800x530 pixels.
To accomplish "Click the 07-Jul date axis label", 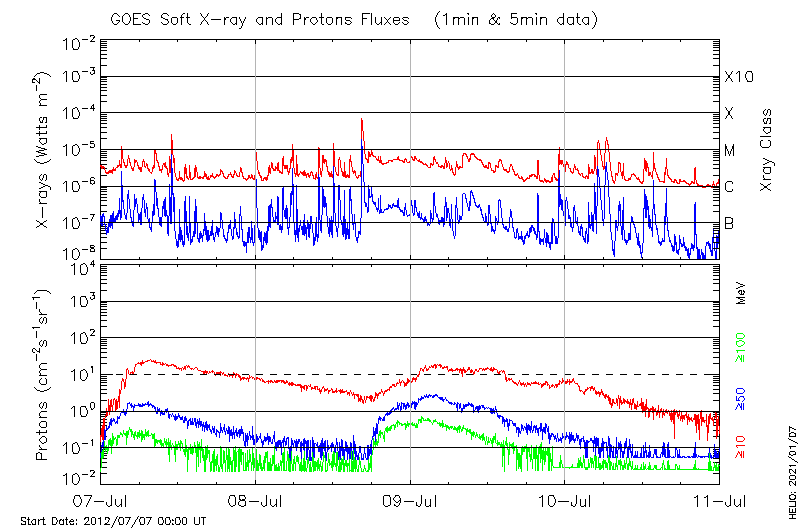I will click(x=102, y=499).
